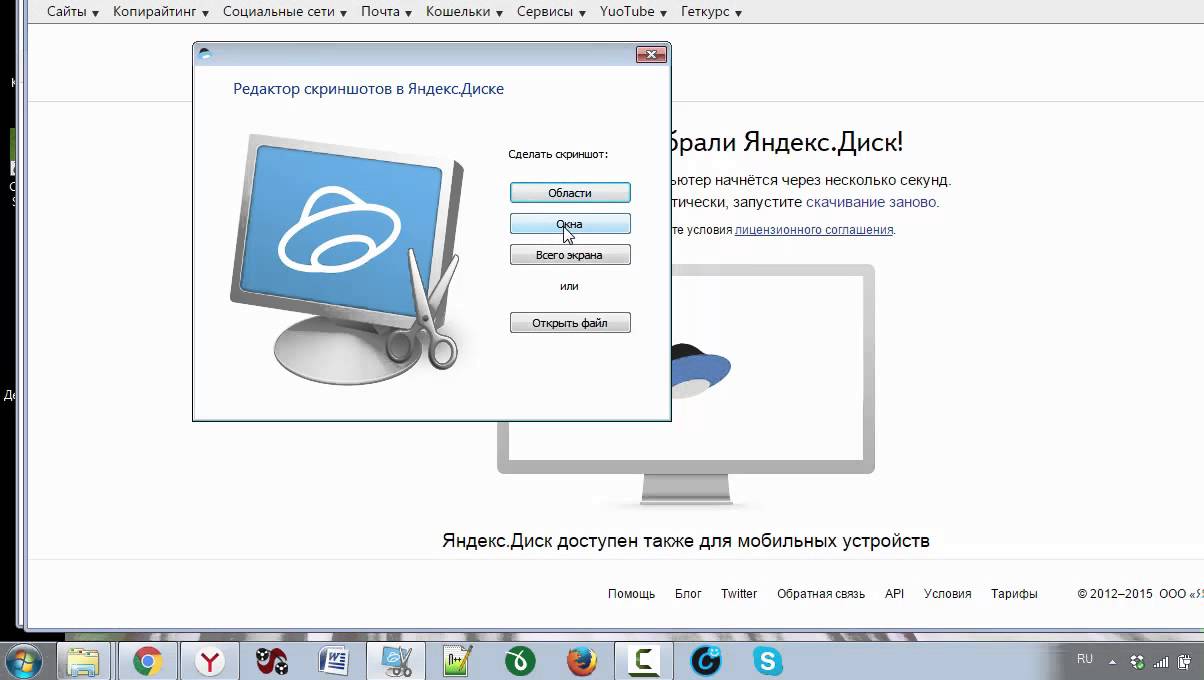Click the Тарифы footer link
Screen dimensions: 1204x680
[x=1014, y=594]
